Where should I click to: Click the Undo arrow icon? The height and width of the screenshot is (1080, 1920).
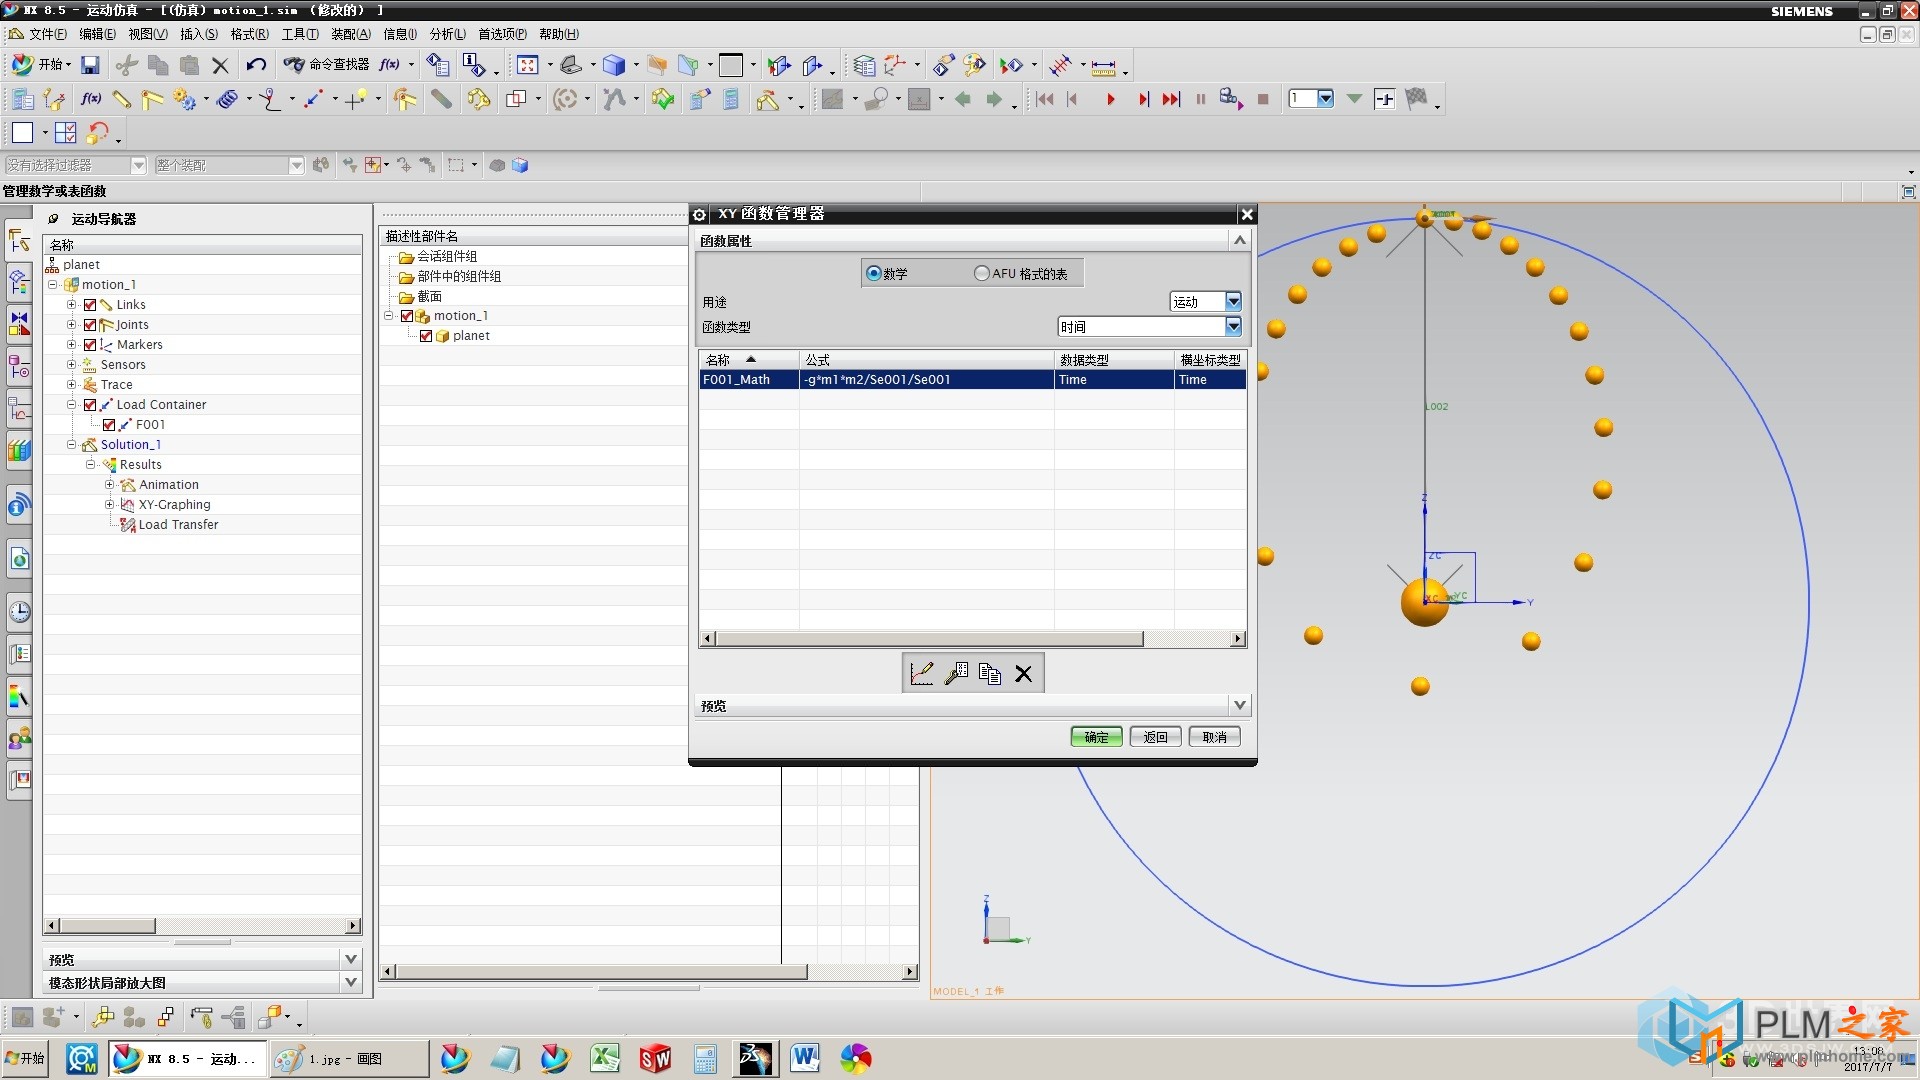point(256,65)
